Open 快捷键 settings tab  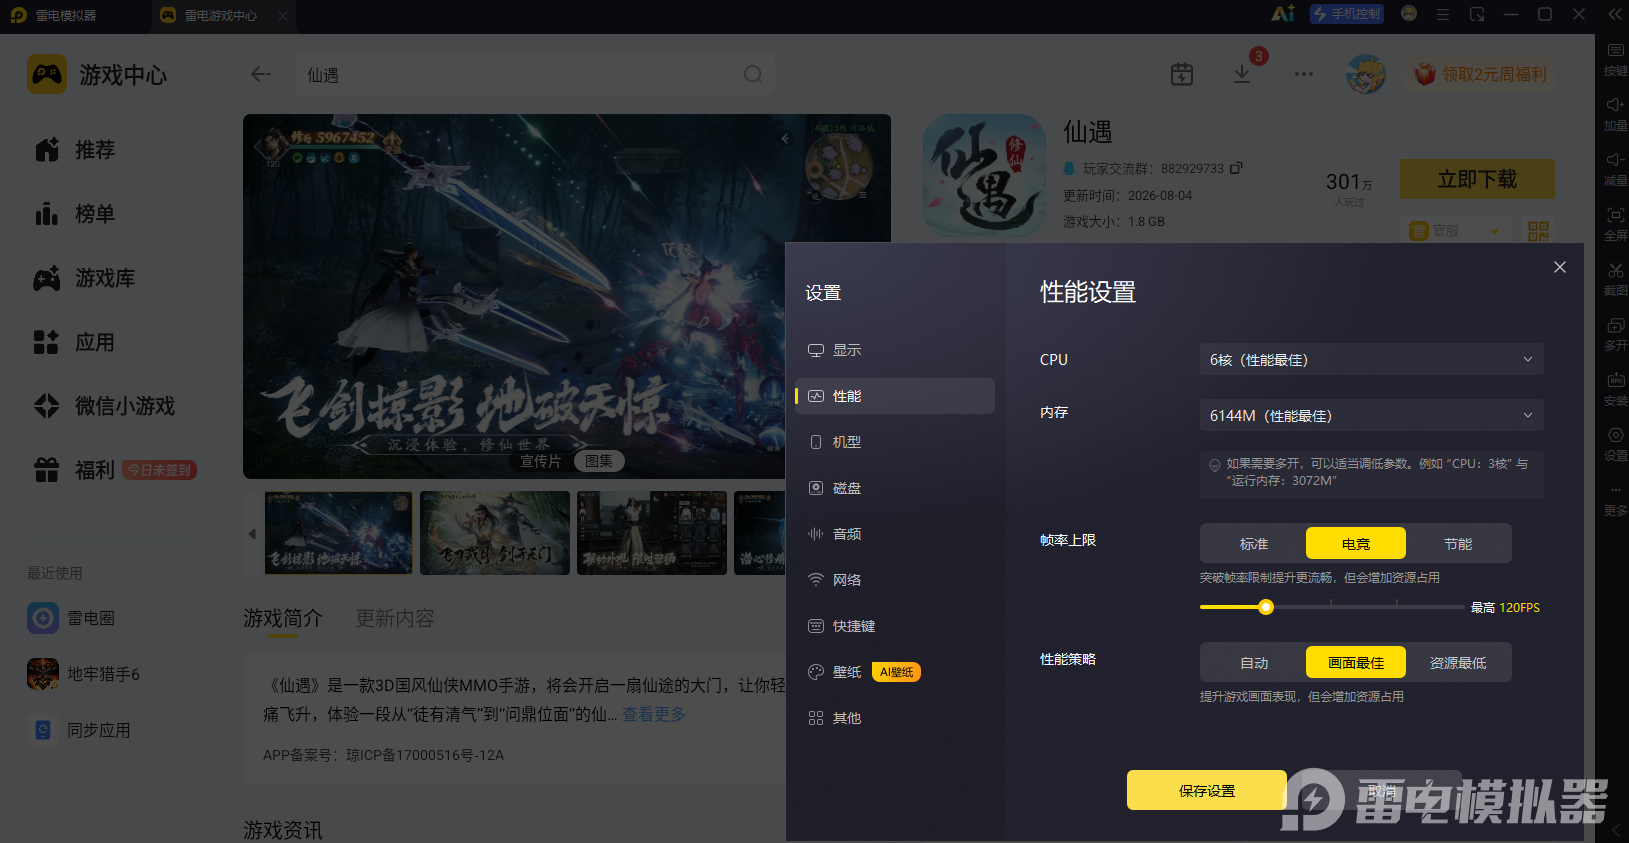pos(894,626)
